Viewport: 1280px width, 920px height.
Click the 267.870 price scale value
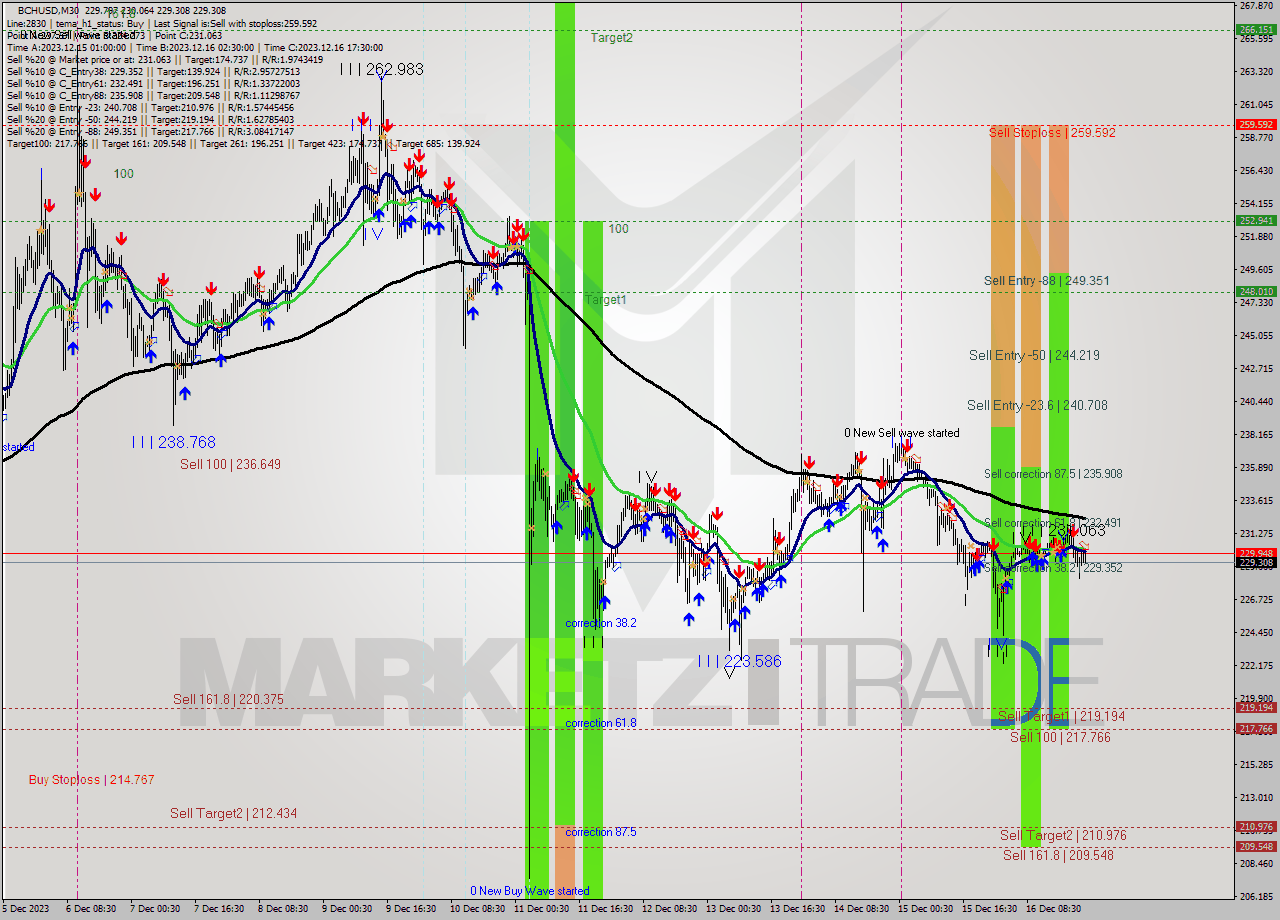click(1256, 5)
